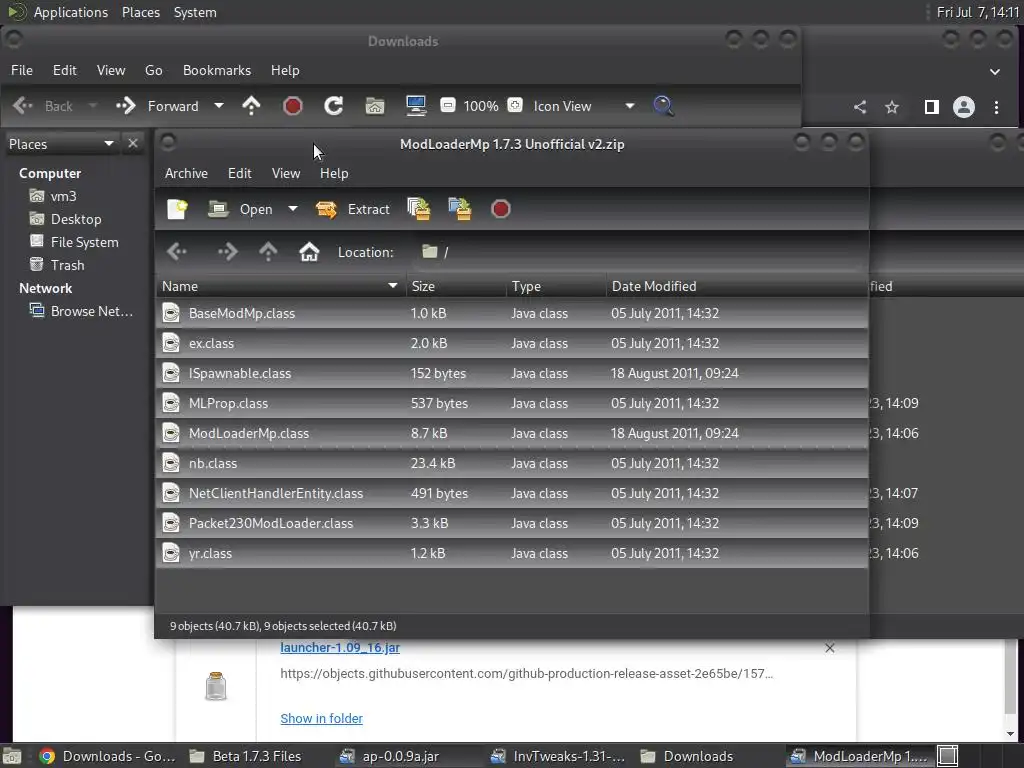Click the archive manager stop icon
Viewport: 1024px width, 768px height.
(x=500, y=209)
